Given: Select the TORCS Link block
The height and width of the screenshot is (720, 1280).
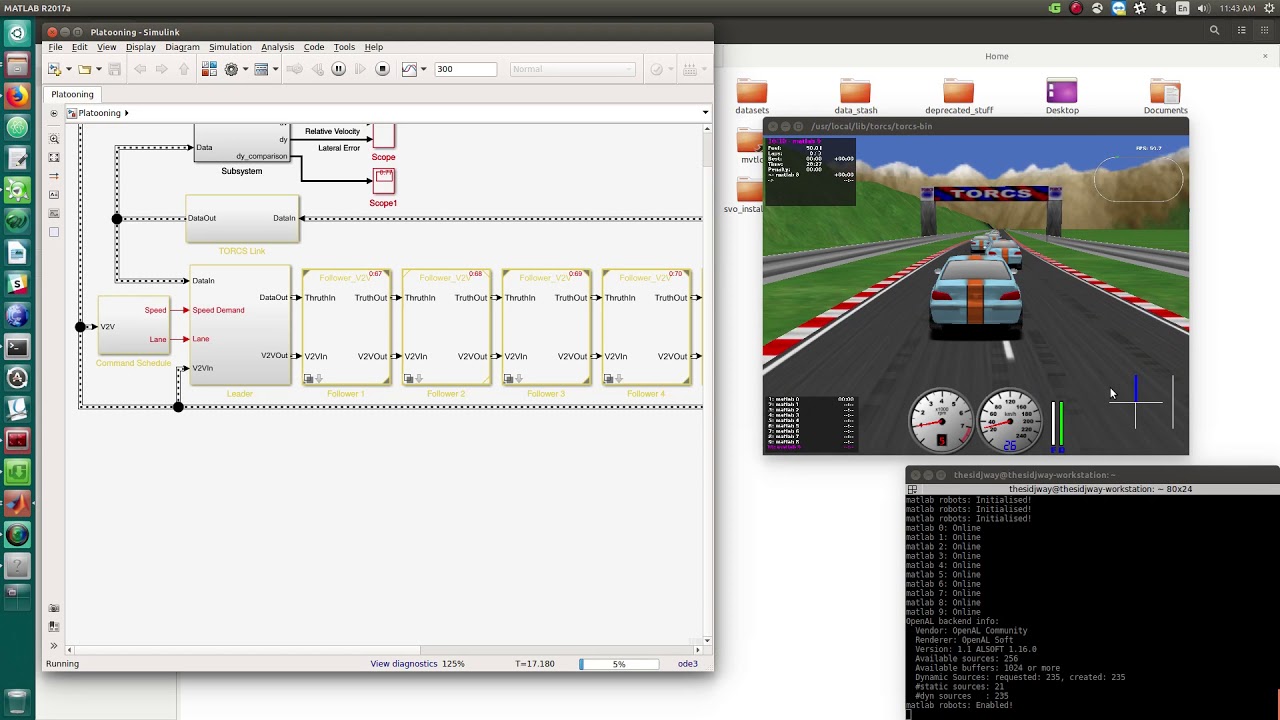Looking at the screenshot, I should pos(242,219).
